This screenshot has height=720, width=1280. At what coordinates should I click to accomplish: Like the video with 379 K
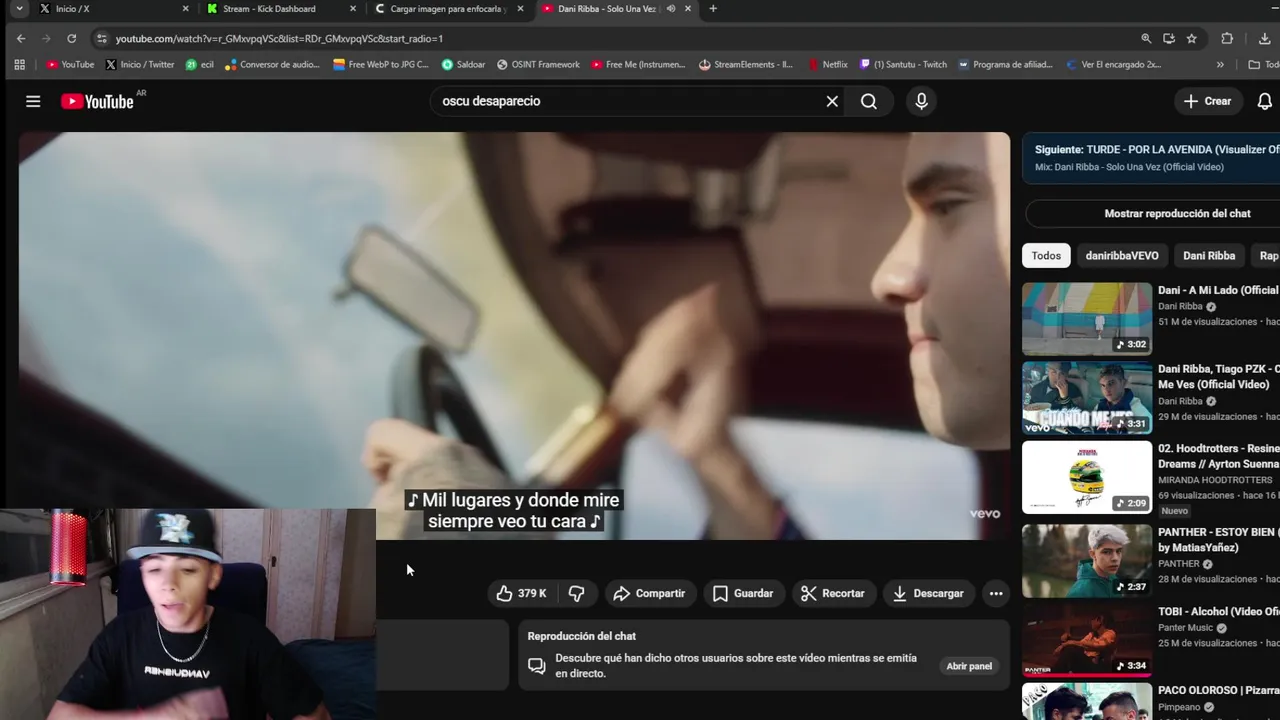point(521,593)
